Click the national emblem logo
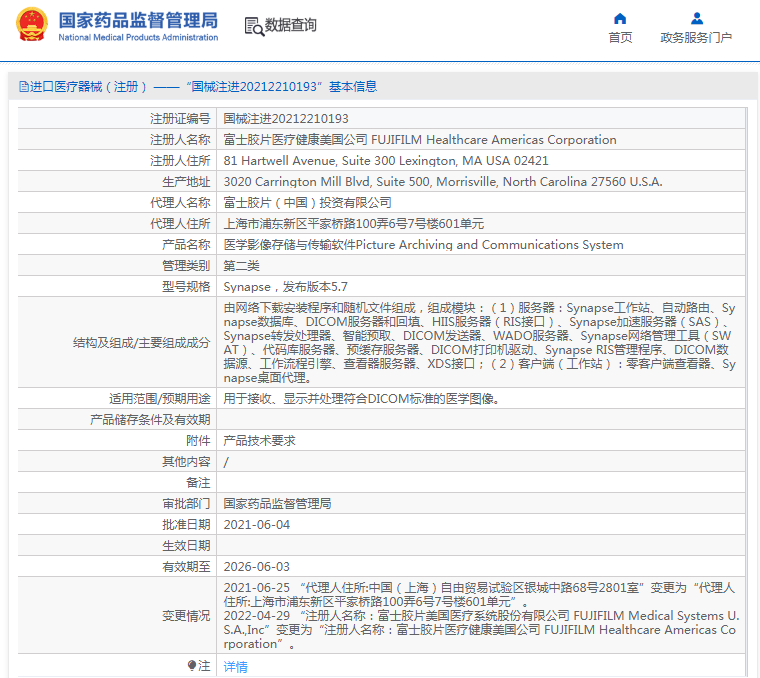The width and height of the screenshot is (760, 678). (32, 24)
